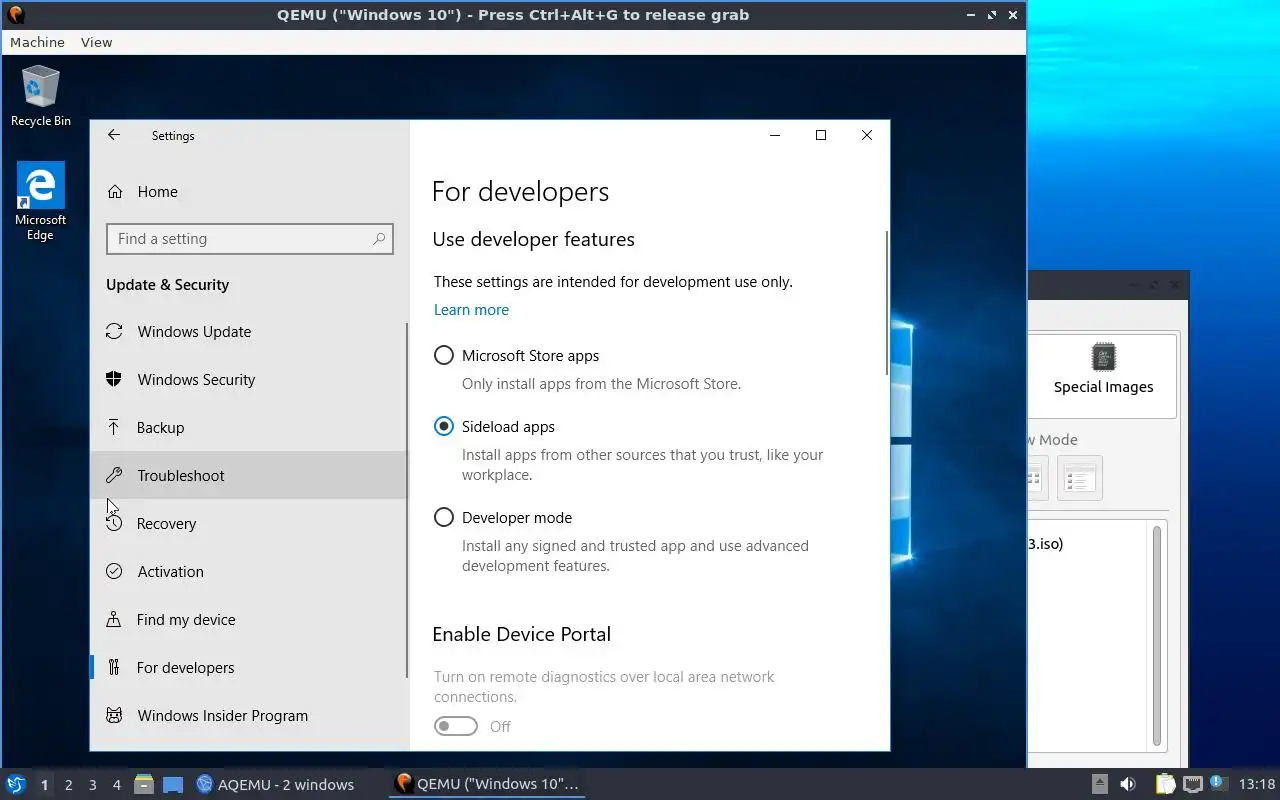The height and width of the screenshot is (800, 1280).
Task: Click the Find my device person icon
Action: coord(114,620)
